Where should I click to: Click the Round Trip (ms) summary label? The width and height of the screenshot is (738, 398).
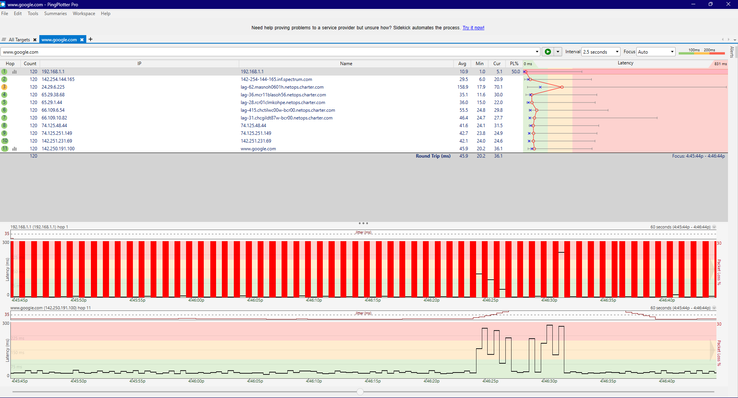[x=433, y=156]
